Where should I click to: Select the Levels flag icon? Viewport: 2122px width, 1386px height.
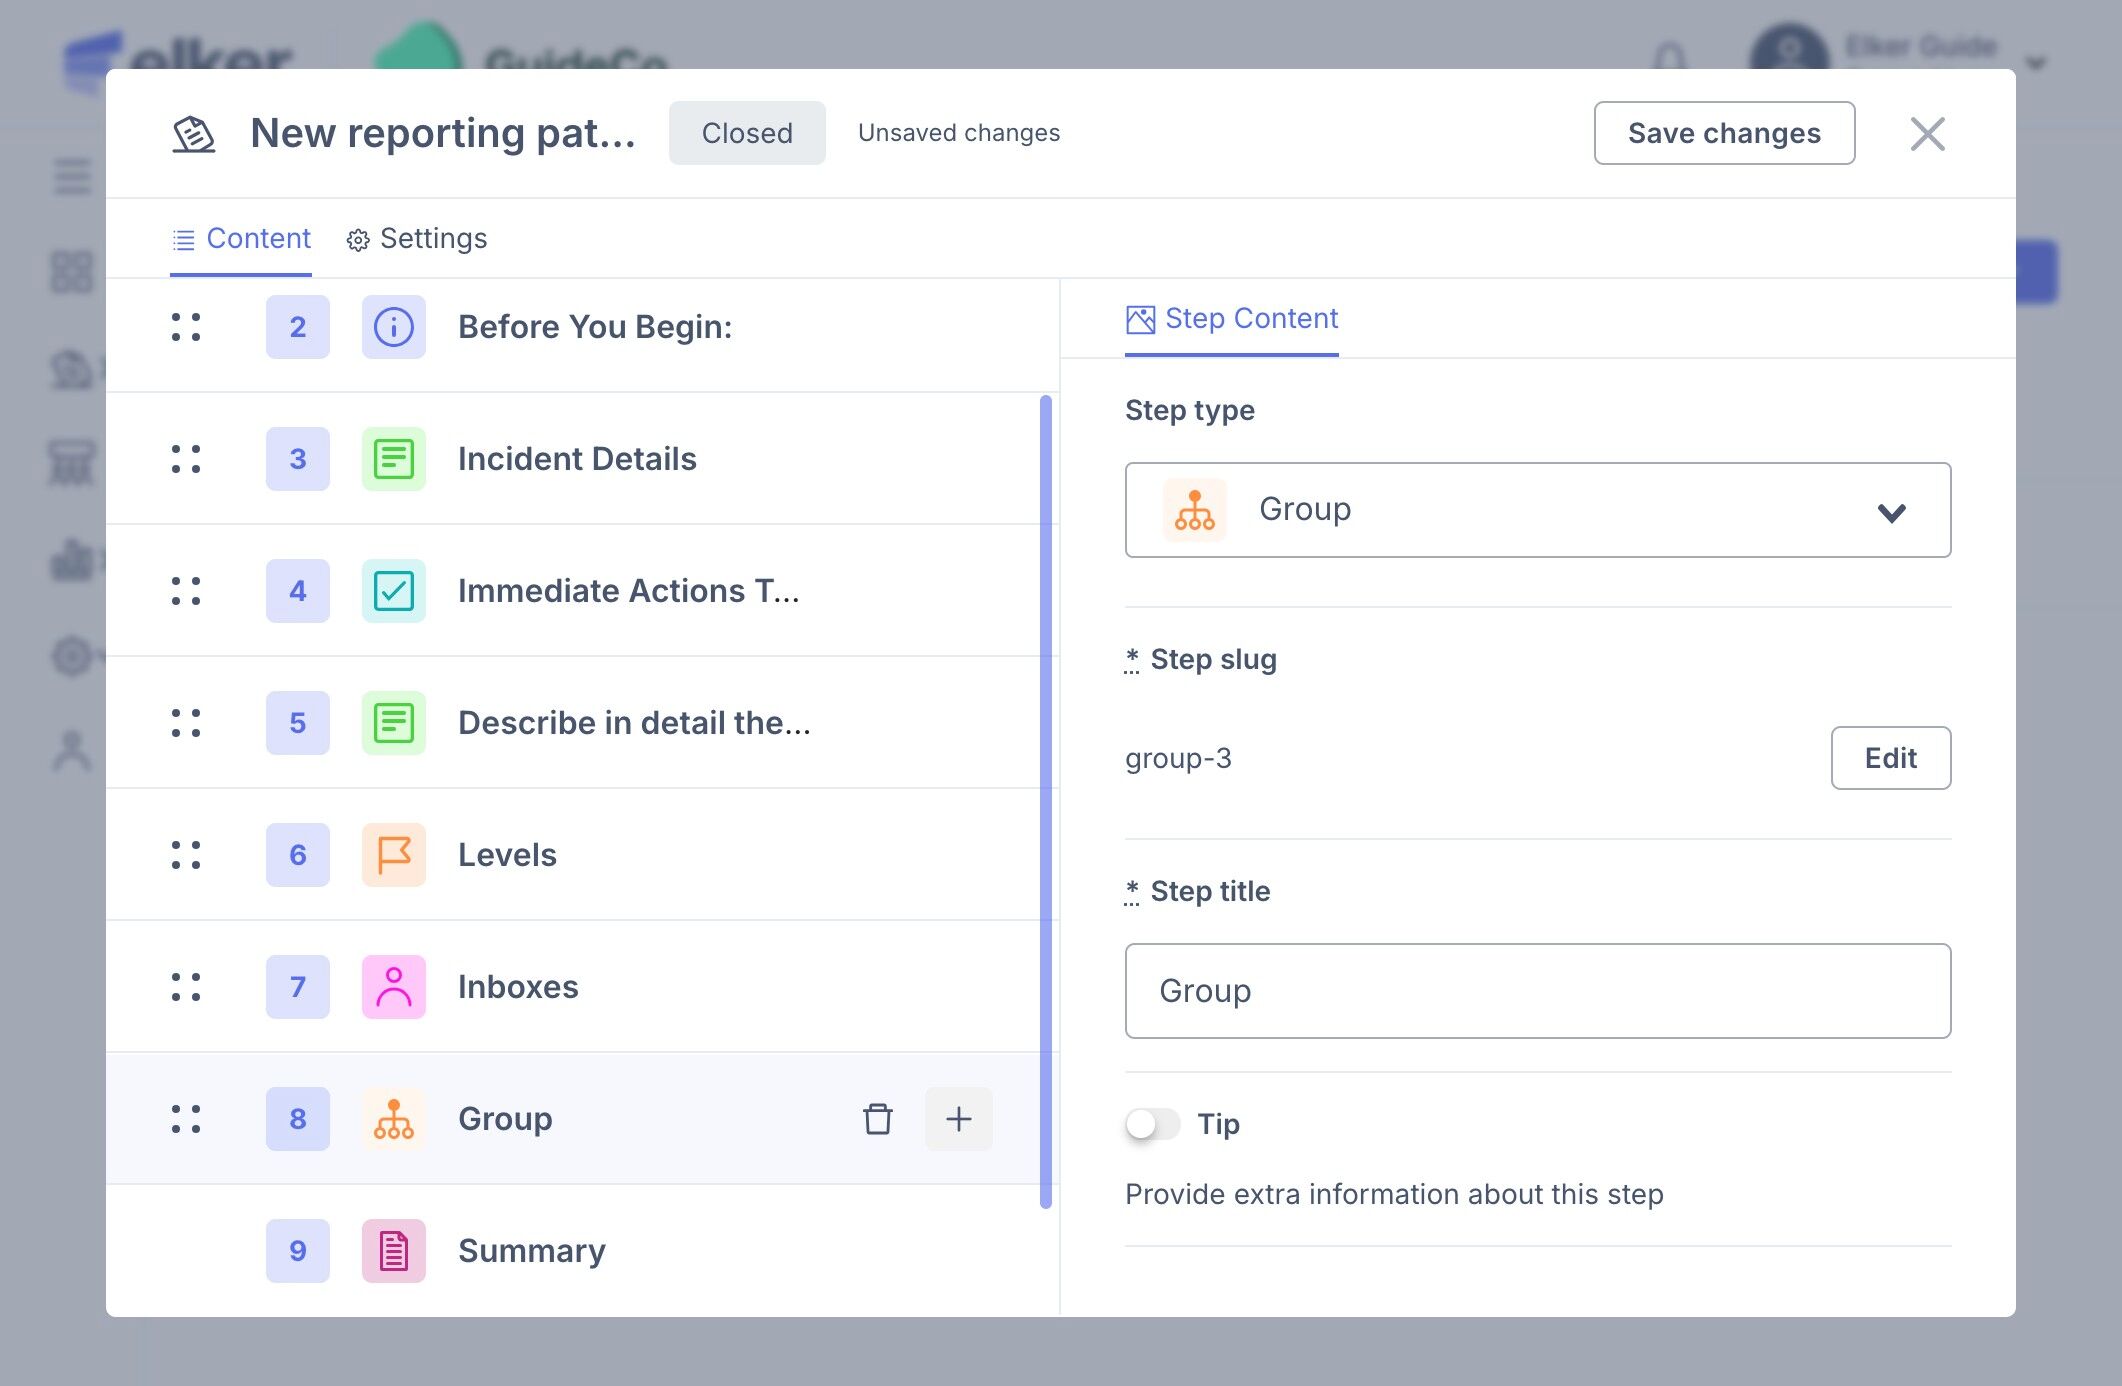(393, 855)
